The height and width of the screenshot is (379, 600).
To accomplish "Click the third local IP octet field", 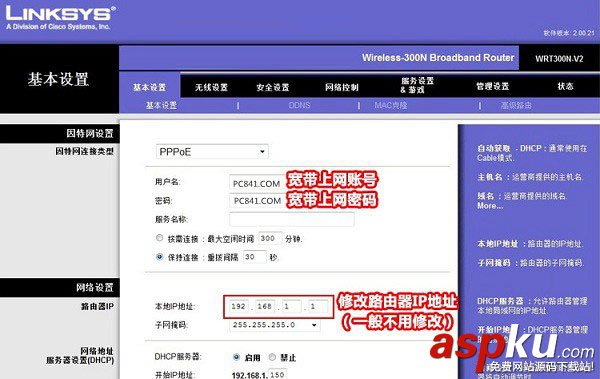I will click(x=292, y=306).
